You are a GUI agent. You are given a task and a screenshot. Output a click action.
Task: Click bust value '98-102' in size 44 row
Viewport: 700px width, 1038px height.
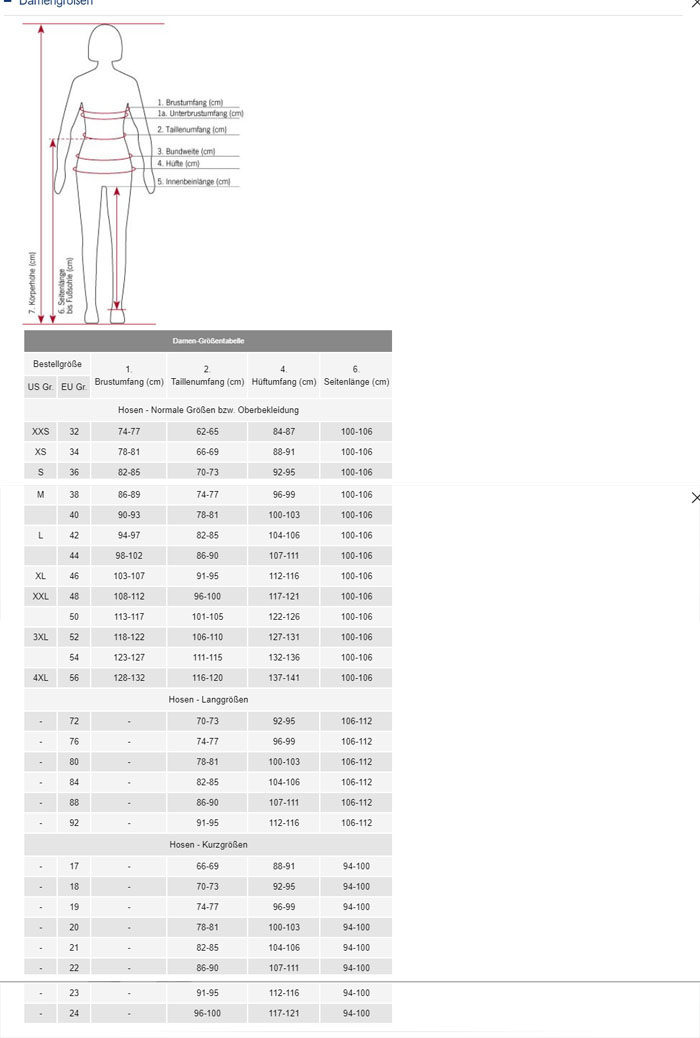click(129, 556)
